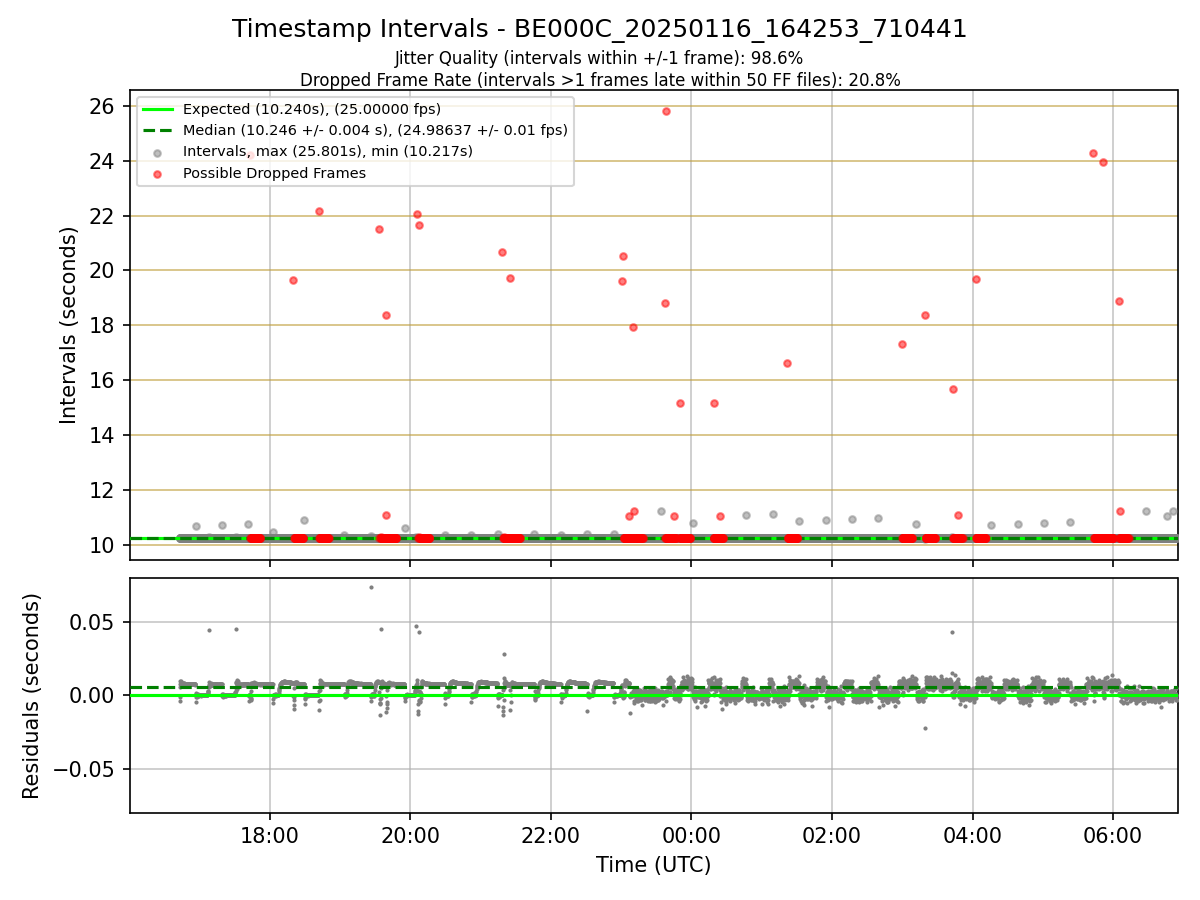Click the lowest residual outlier near −0.02

[x=925, y=728]
